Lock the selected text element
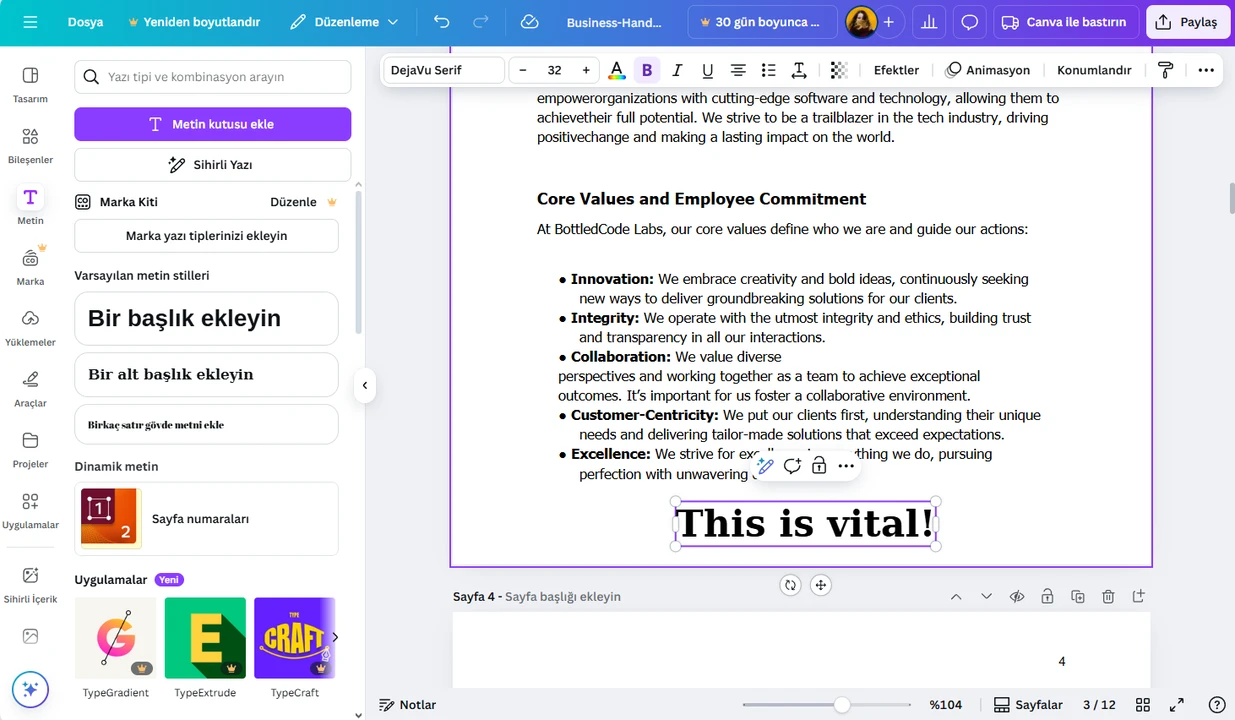1235x720 pixels. pyautogui.click(x=819, y=466)
